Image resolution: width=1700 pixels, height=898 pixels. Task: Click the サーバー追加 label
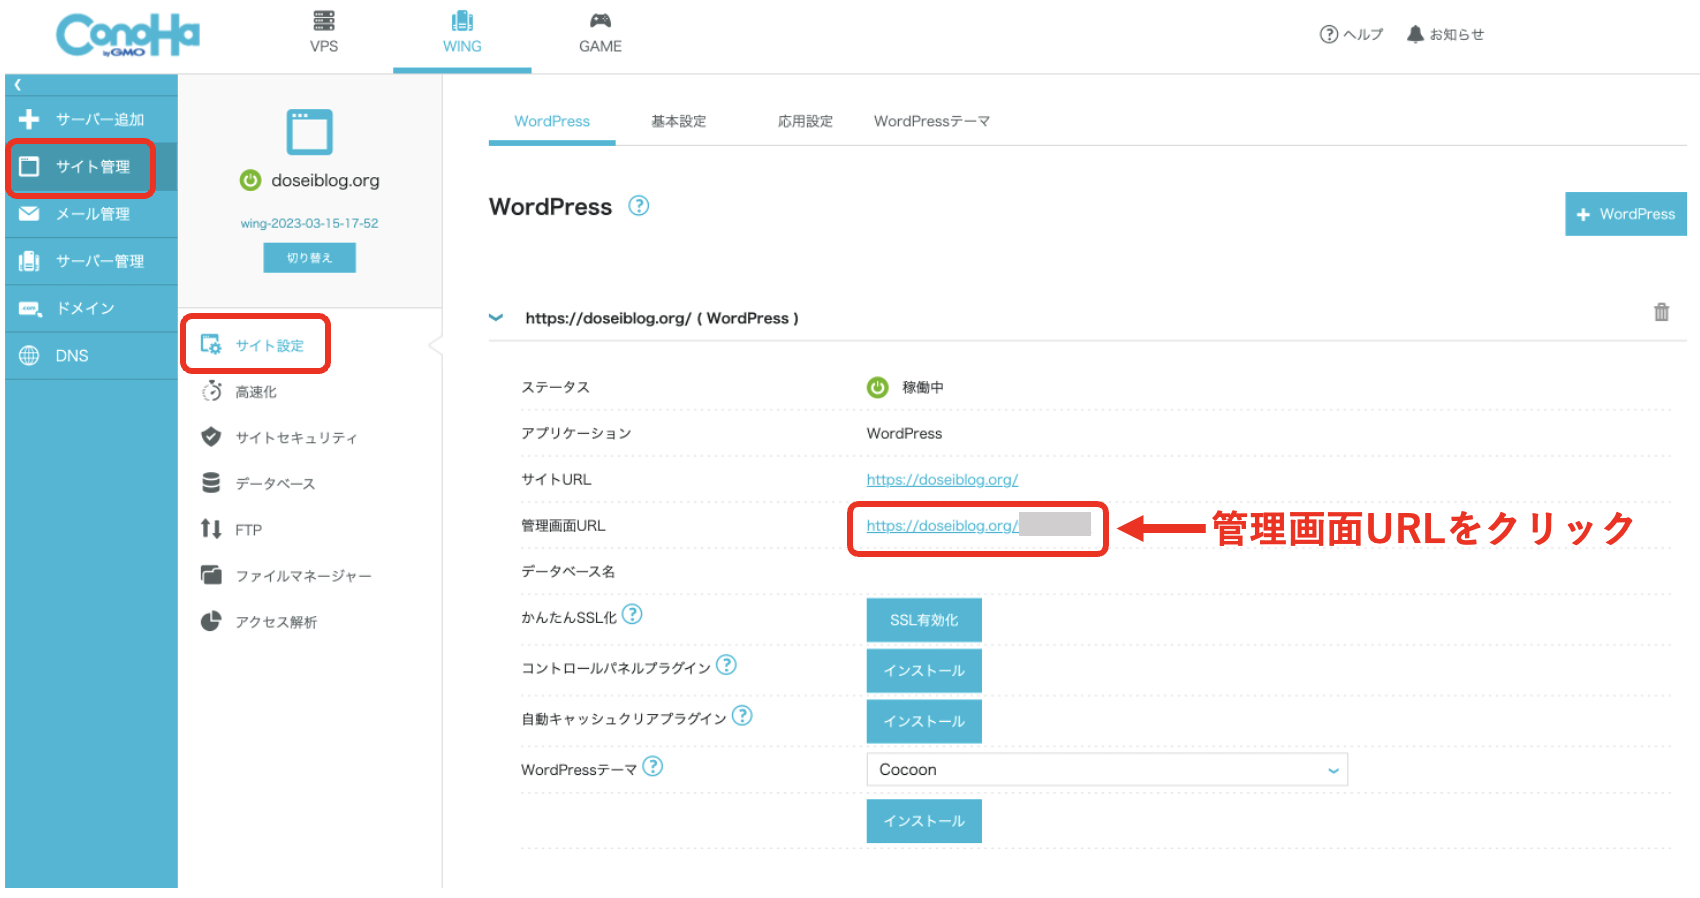click(100, 119)
